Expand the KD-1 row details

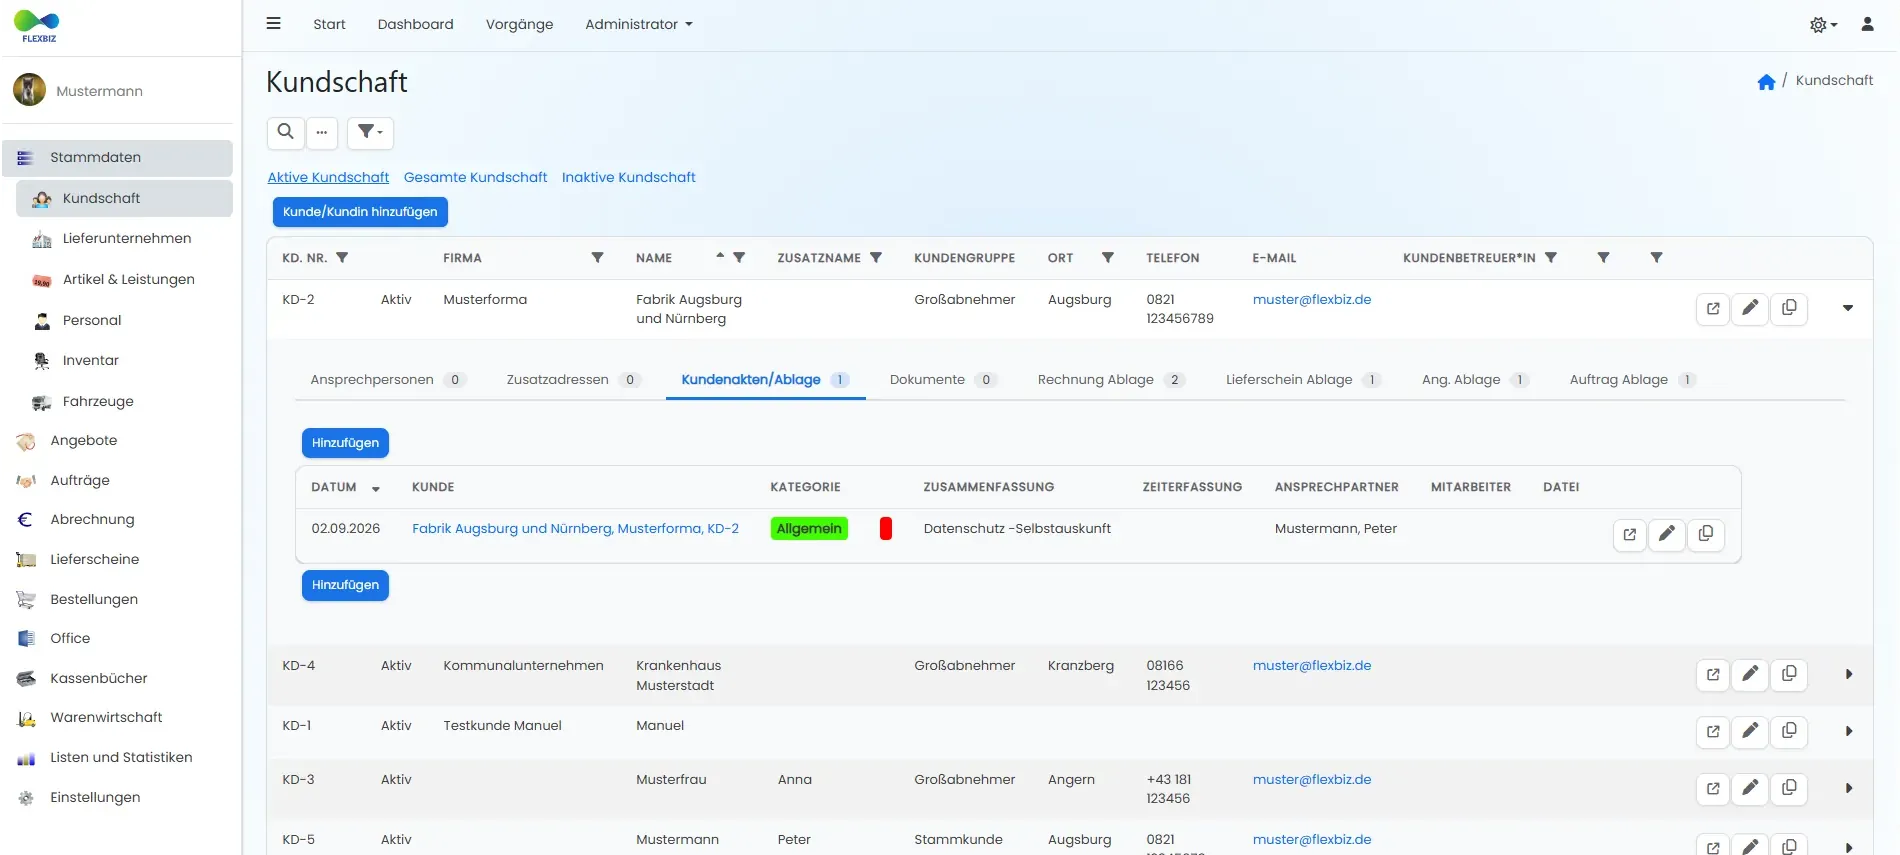[x=1848, y=731]
